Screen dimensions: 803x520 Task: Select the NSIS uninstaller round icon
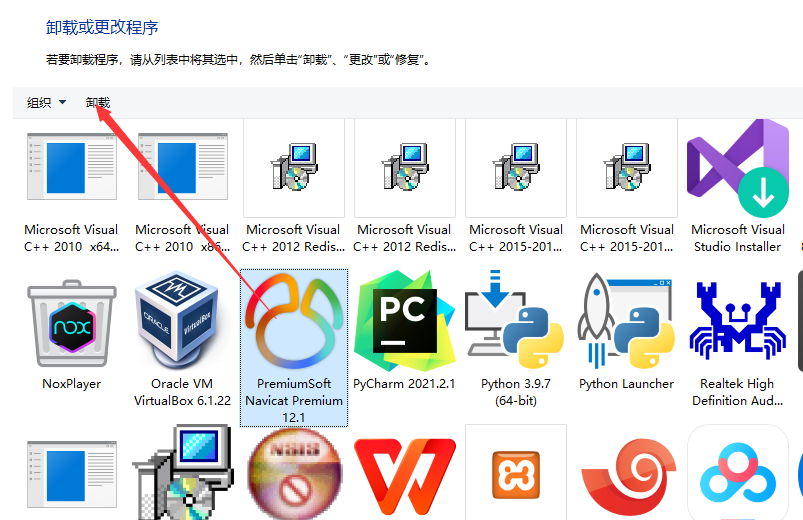pos(294,474)
